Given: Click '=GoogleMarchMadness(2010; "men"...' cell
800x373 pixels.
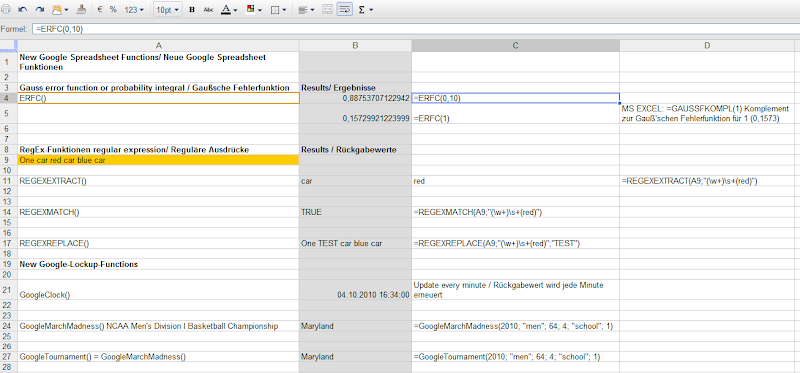Looking at the screenshot, I should 515,326.
